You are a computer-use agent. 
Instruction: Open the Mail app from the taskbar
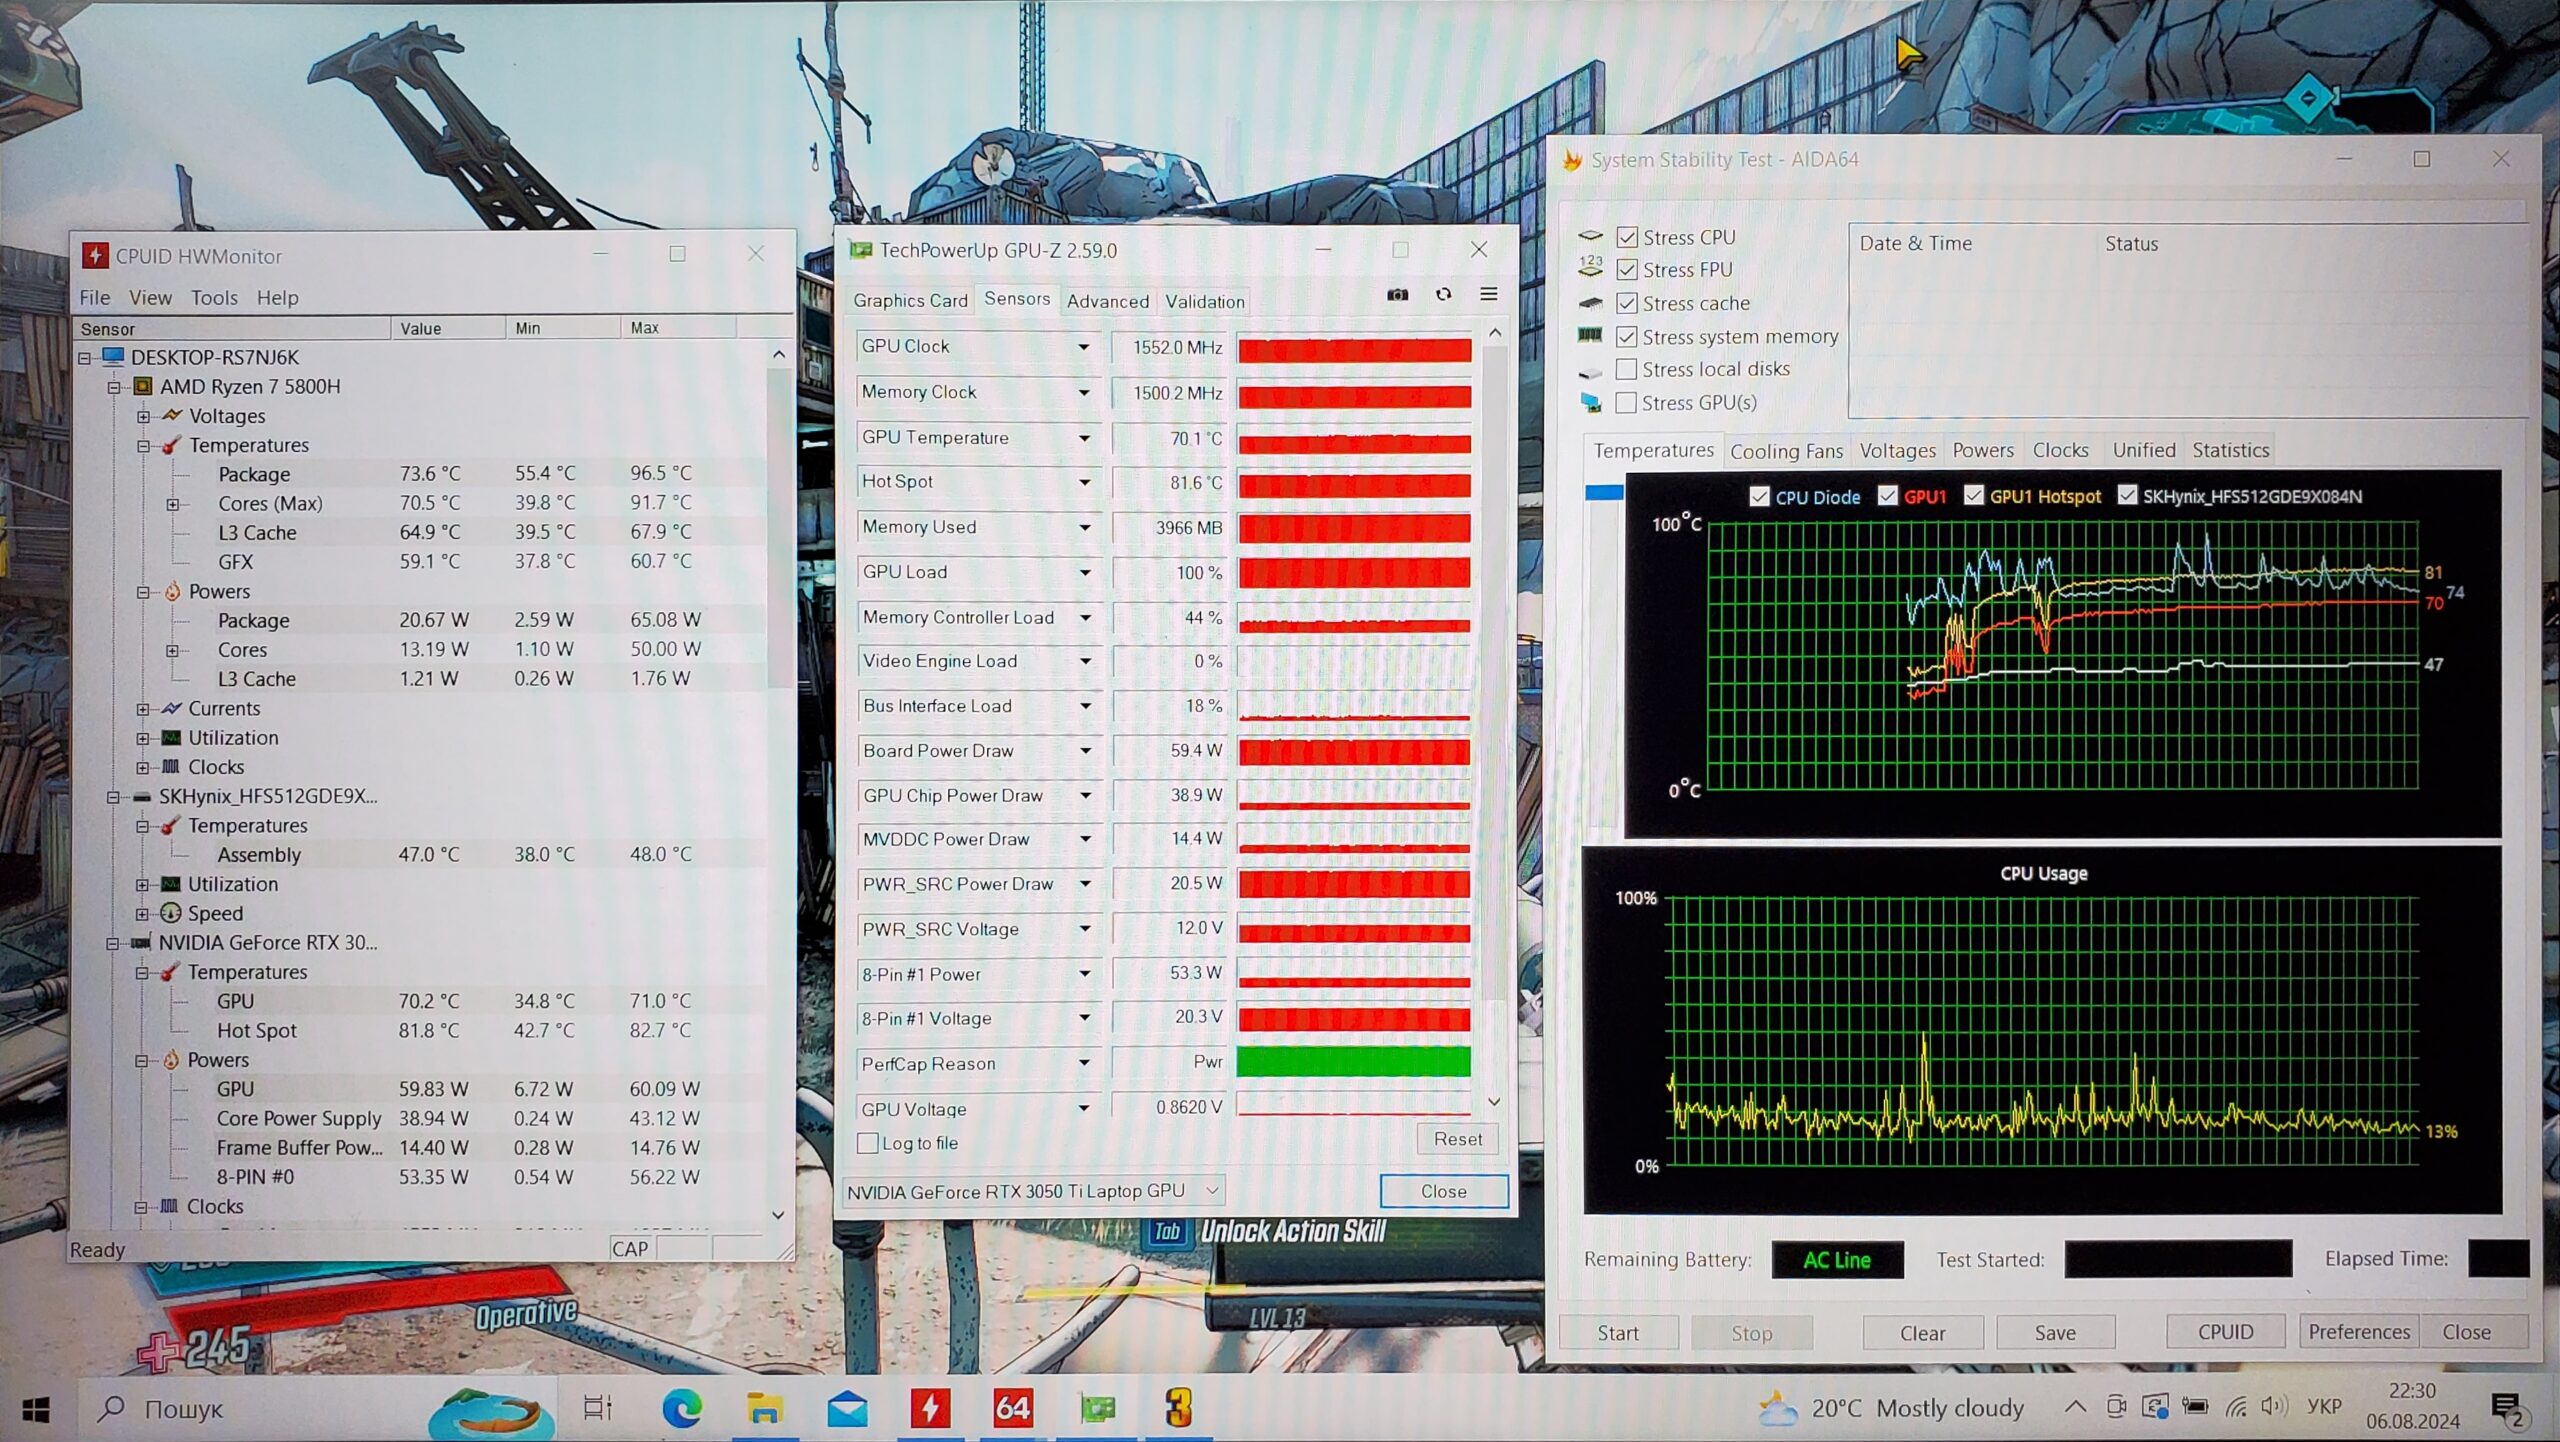pyautogui.click(x=847, y=1409)
